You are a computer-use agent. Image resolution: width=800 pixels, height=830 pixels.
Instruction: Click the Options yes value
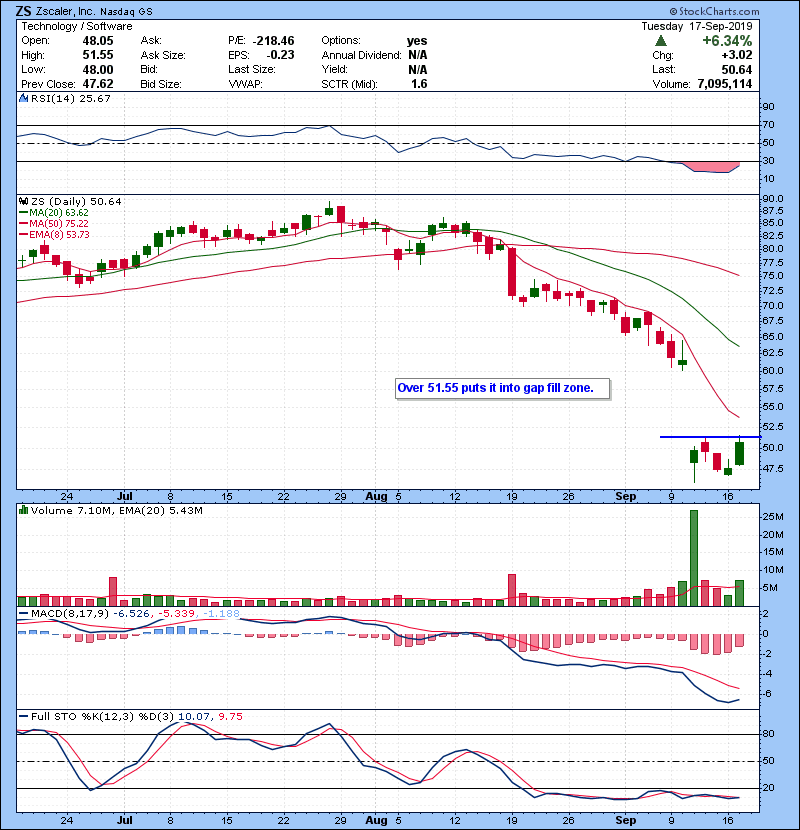[x=417, y=41]
